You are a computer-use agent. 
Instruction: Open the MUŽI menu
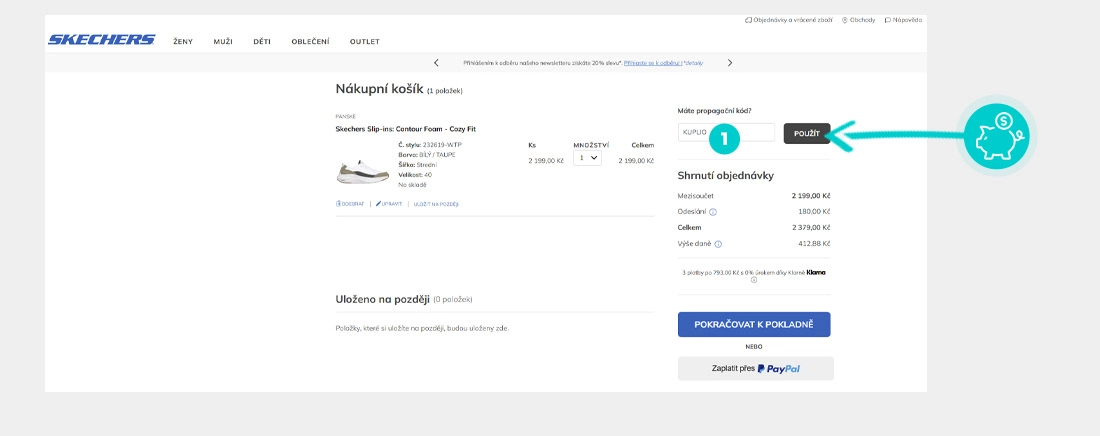pos(223,41)
